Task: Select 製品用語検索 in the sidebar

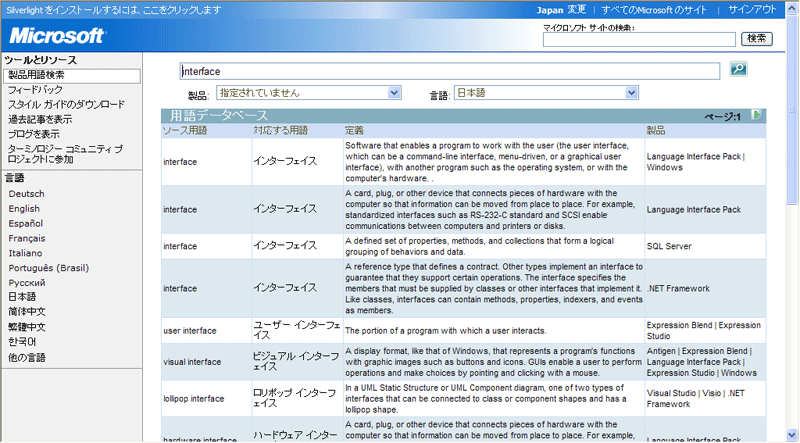Action: coord(71,75)
